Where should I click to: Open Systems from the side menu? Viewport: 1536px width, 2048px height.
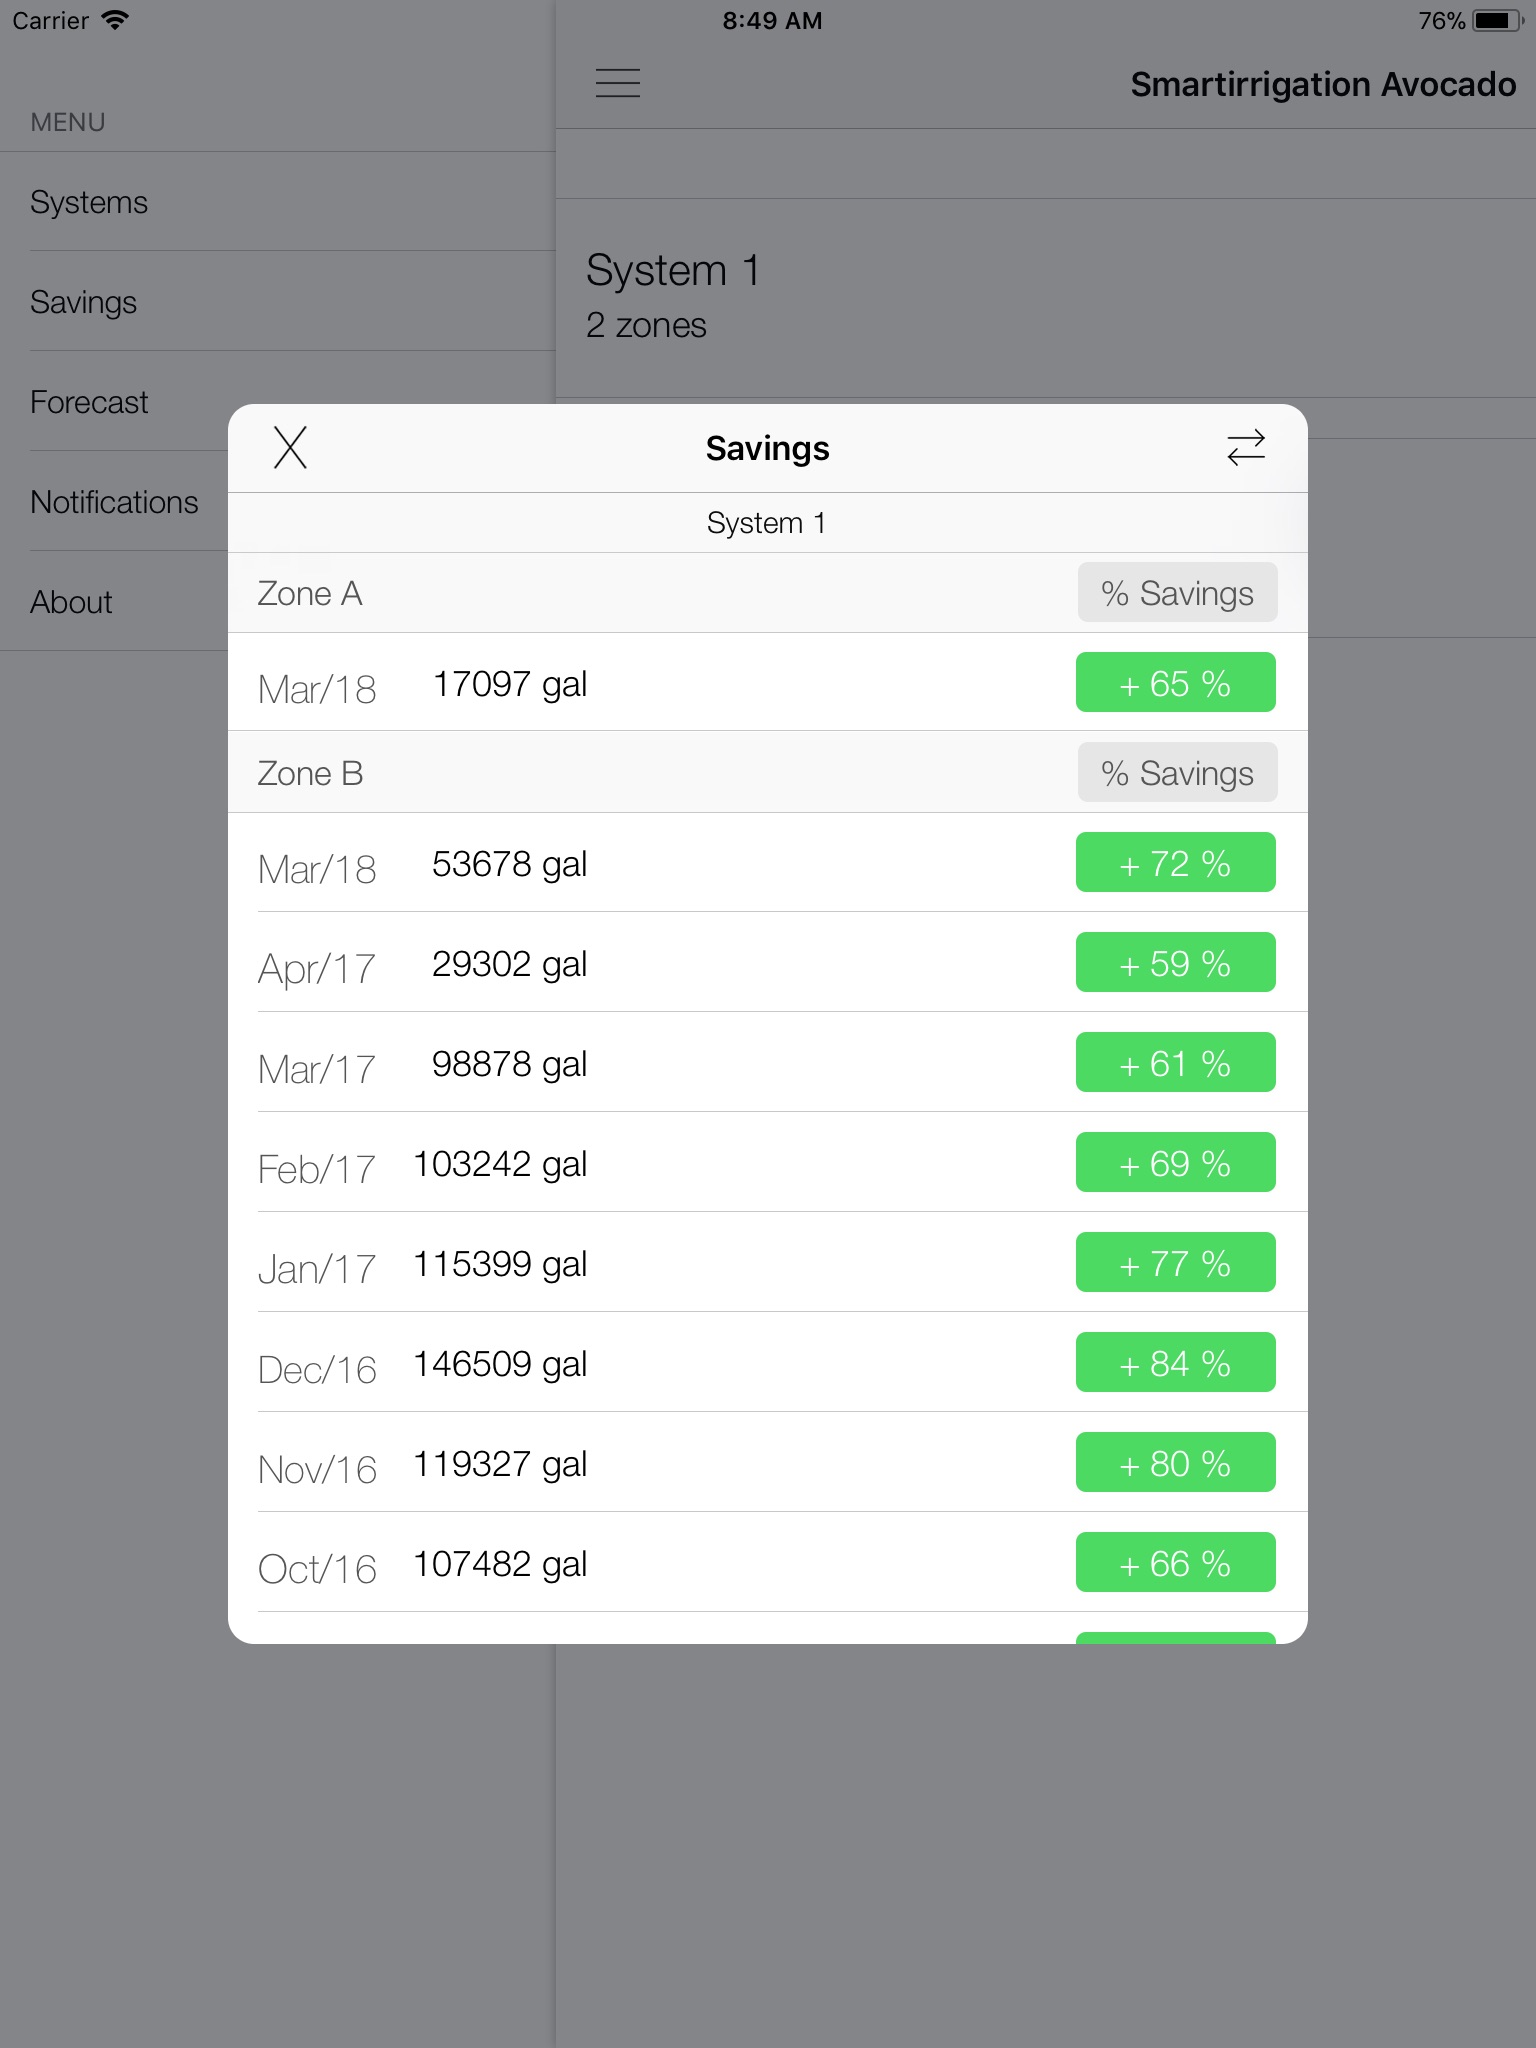89,202
